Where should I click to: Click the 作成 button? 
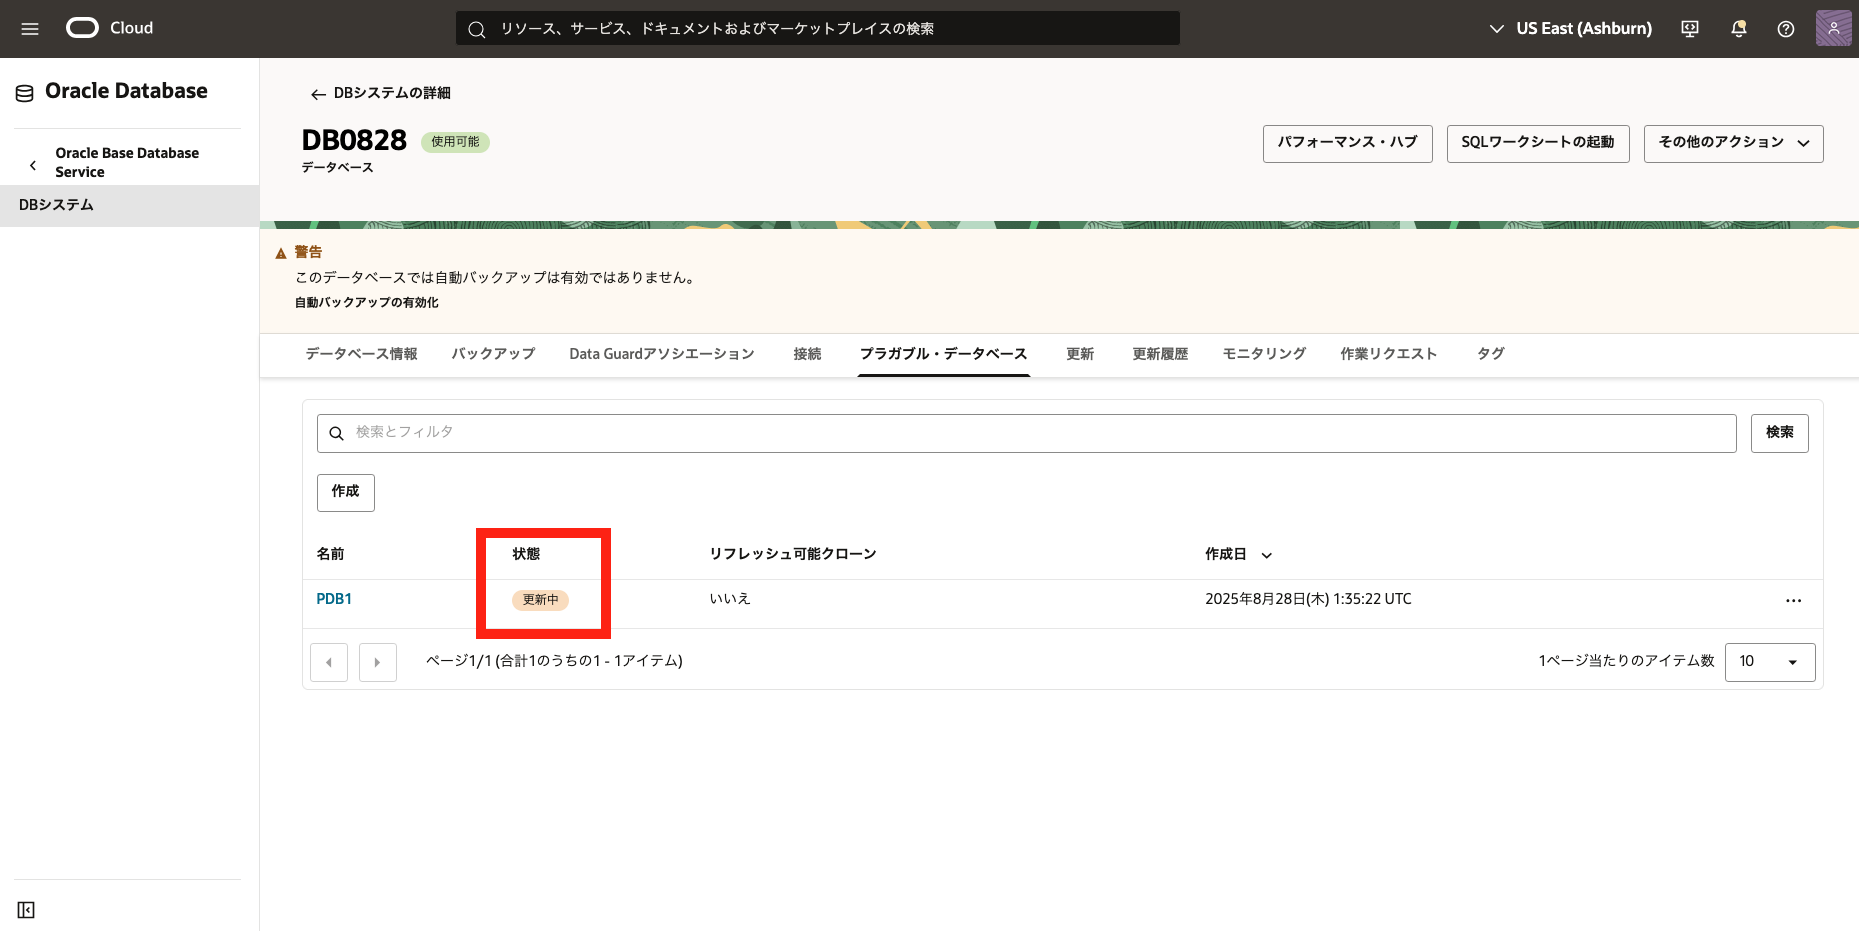pyautogui.click(x=345, y=492)
